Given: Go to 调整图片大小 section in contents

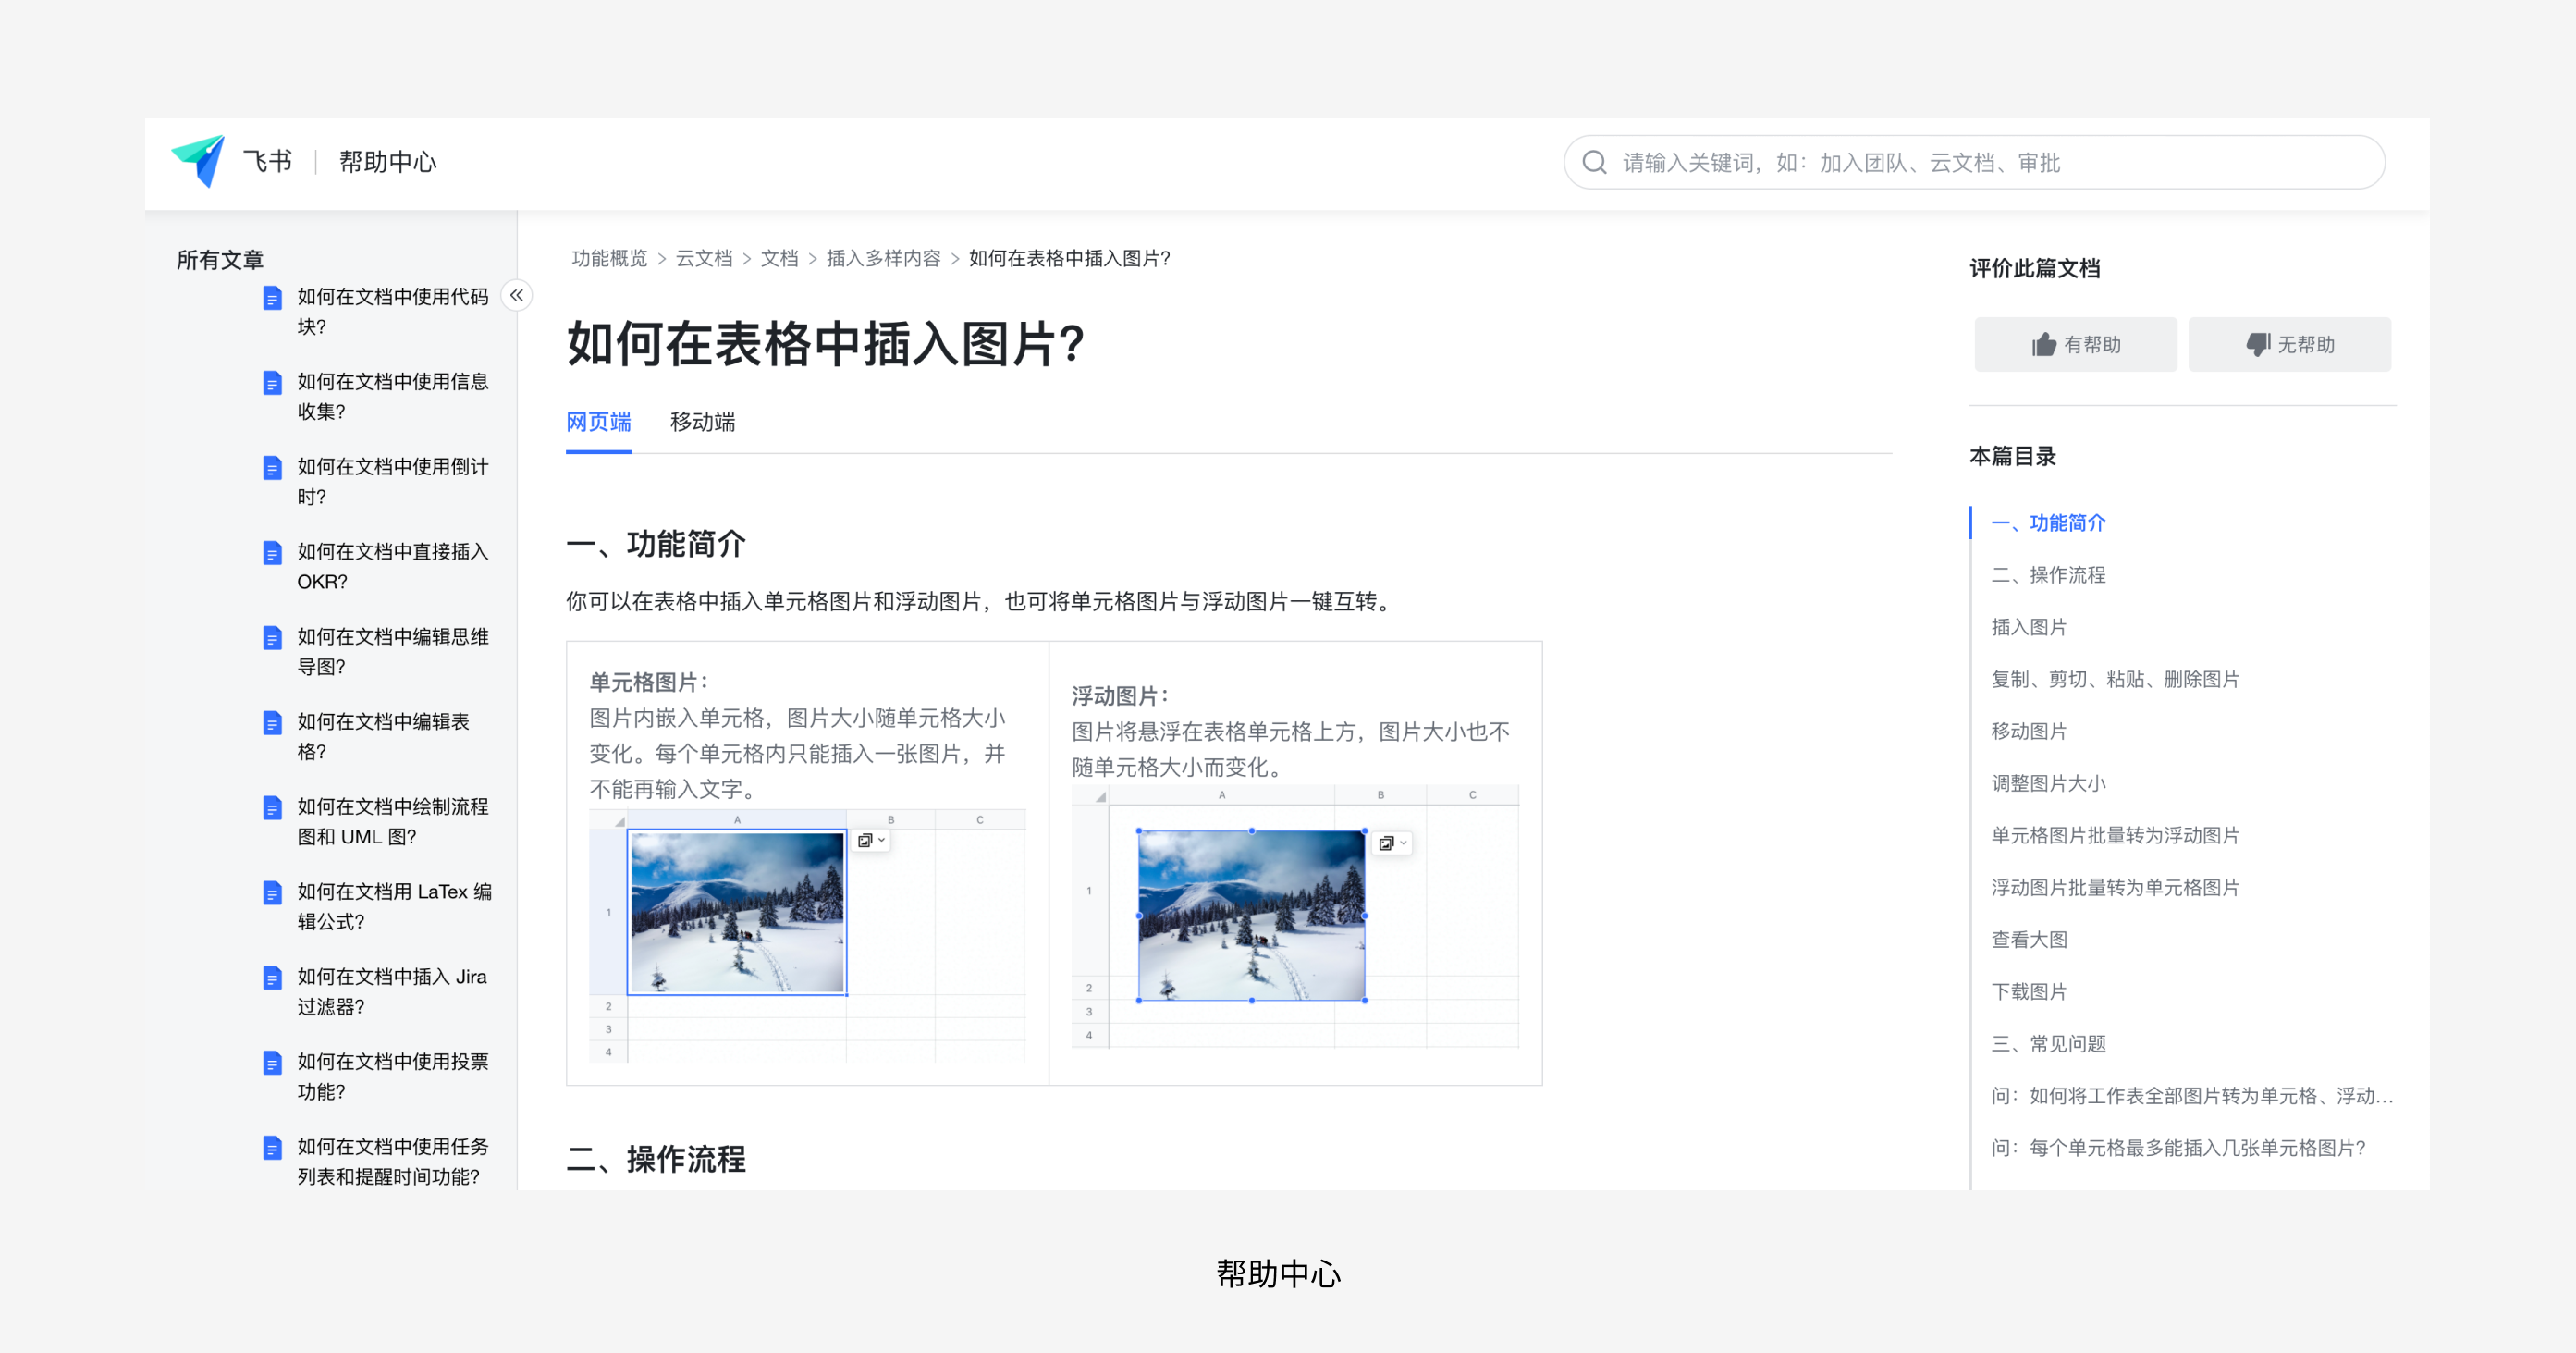Looking at the screenshot, I should pos(2047,784).
